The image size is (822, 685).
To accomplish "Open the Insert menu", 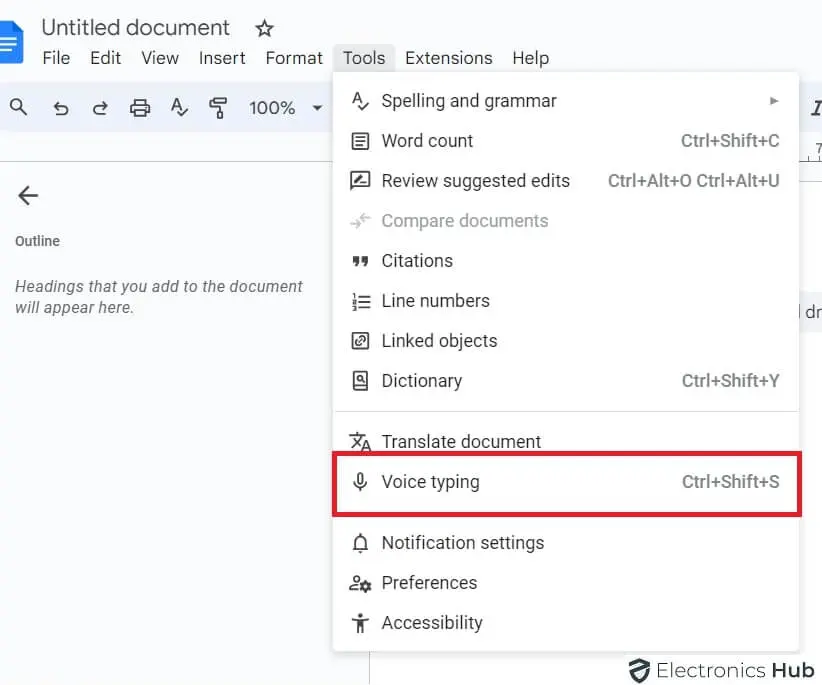I will [x=222, y=58].
